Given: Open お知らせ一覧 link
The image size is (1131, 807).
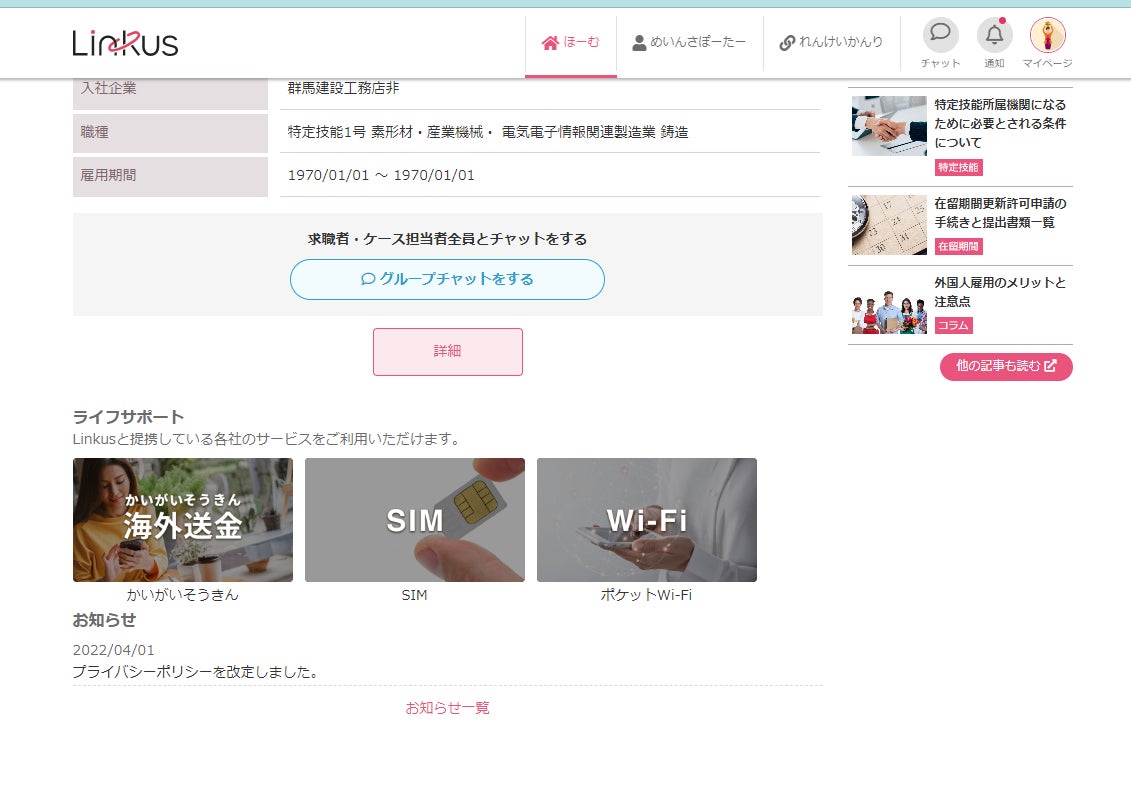Looking at the screenshot, I should click(x=447, y=707).
